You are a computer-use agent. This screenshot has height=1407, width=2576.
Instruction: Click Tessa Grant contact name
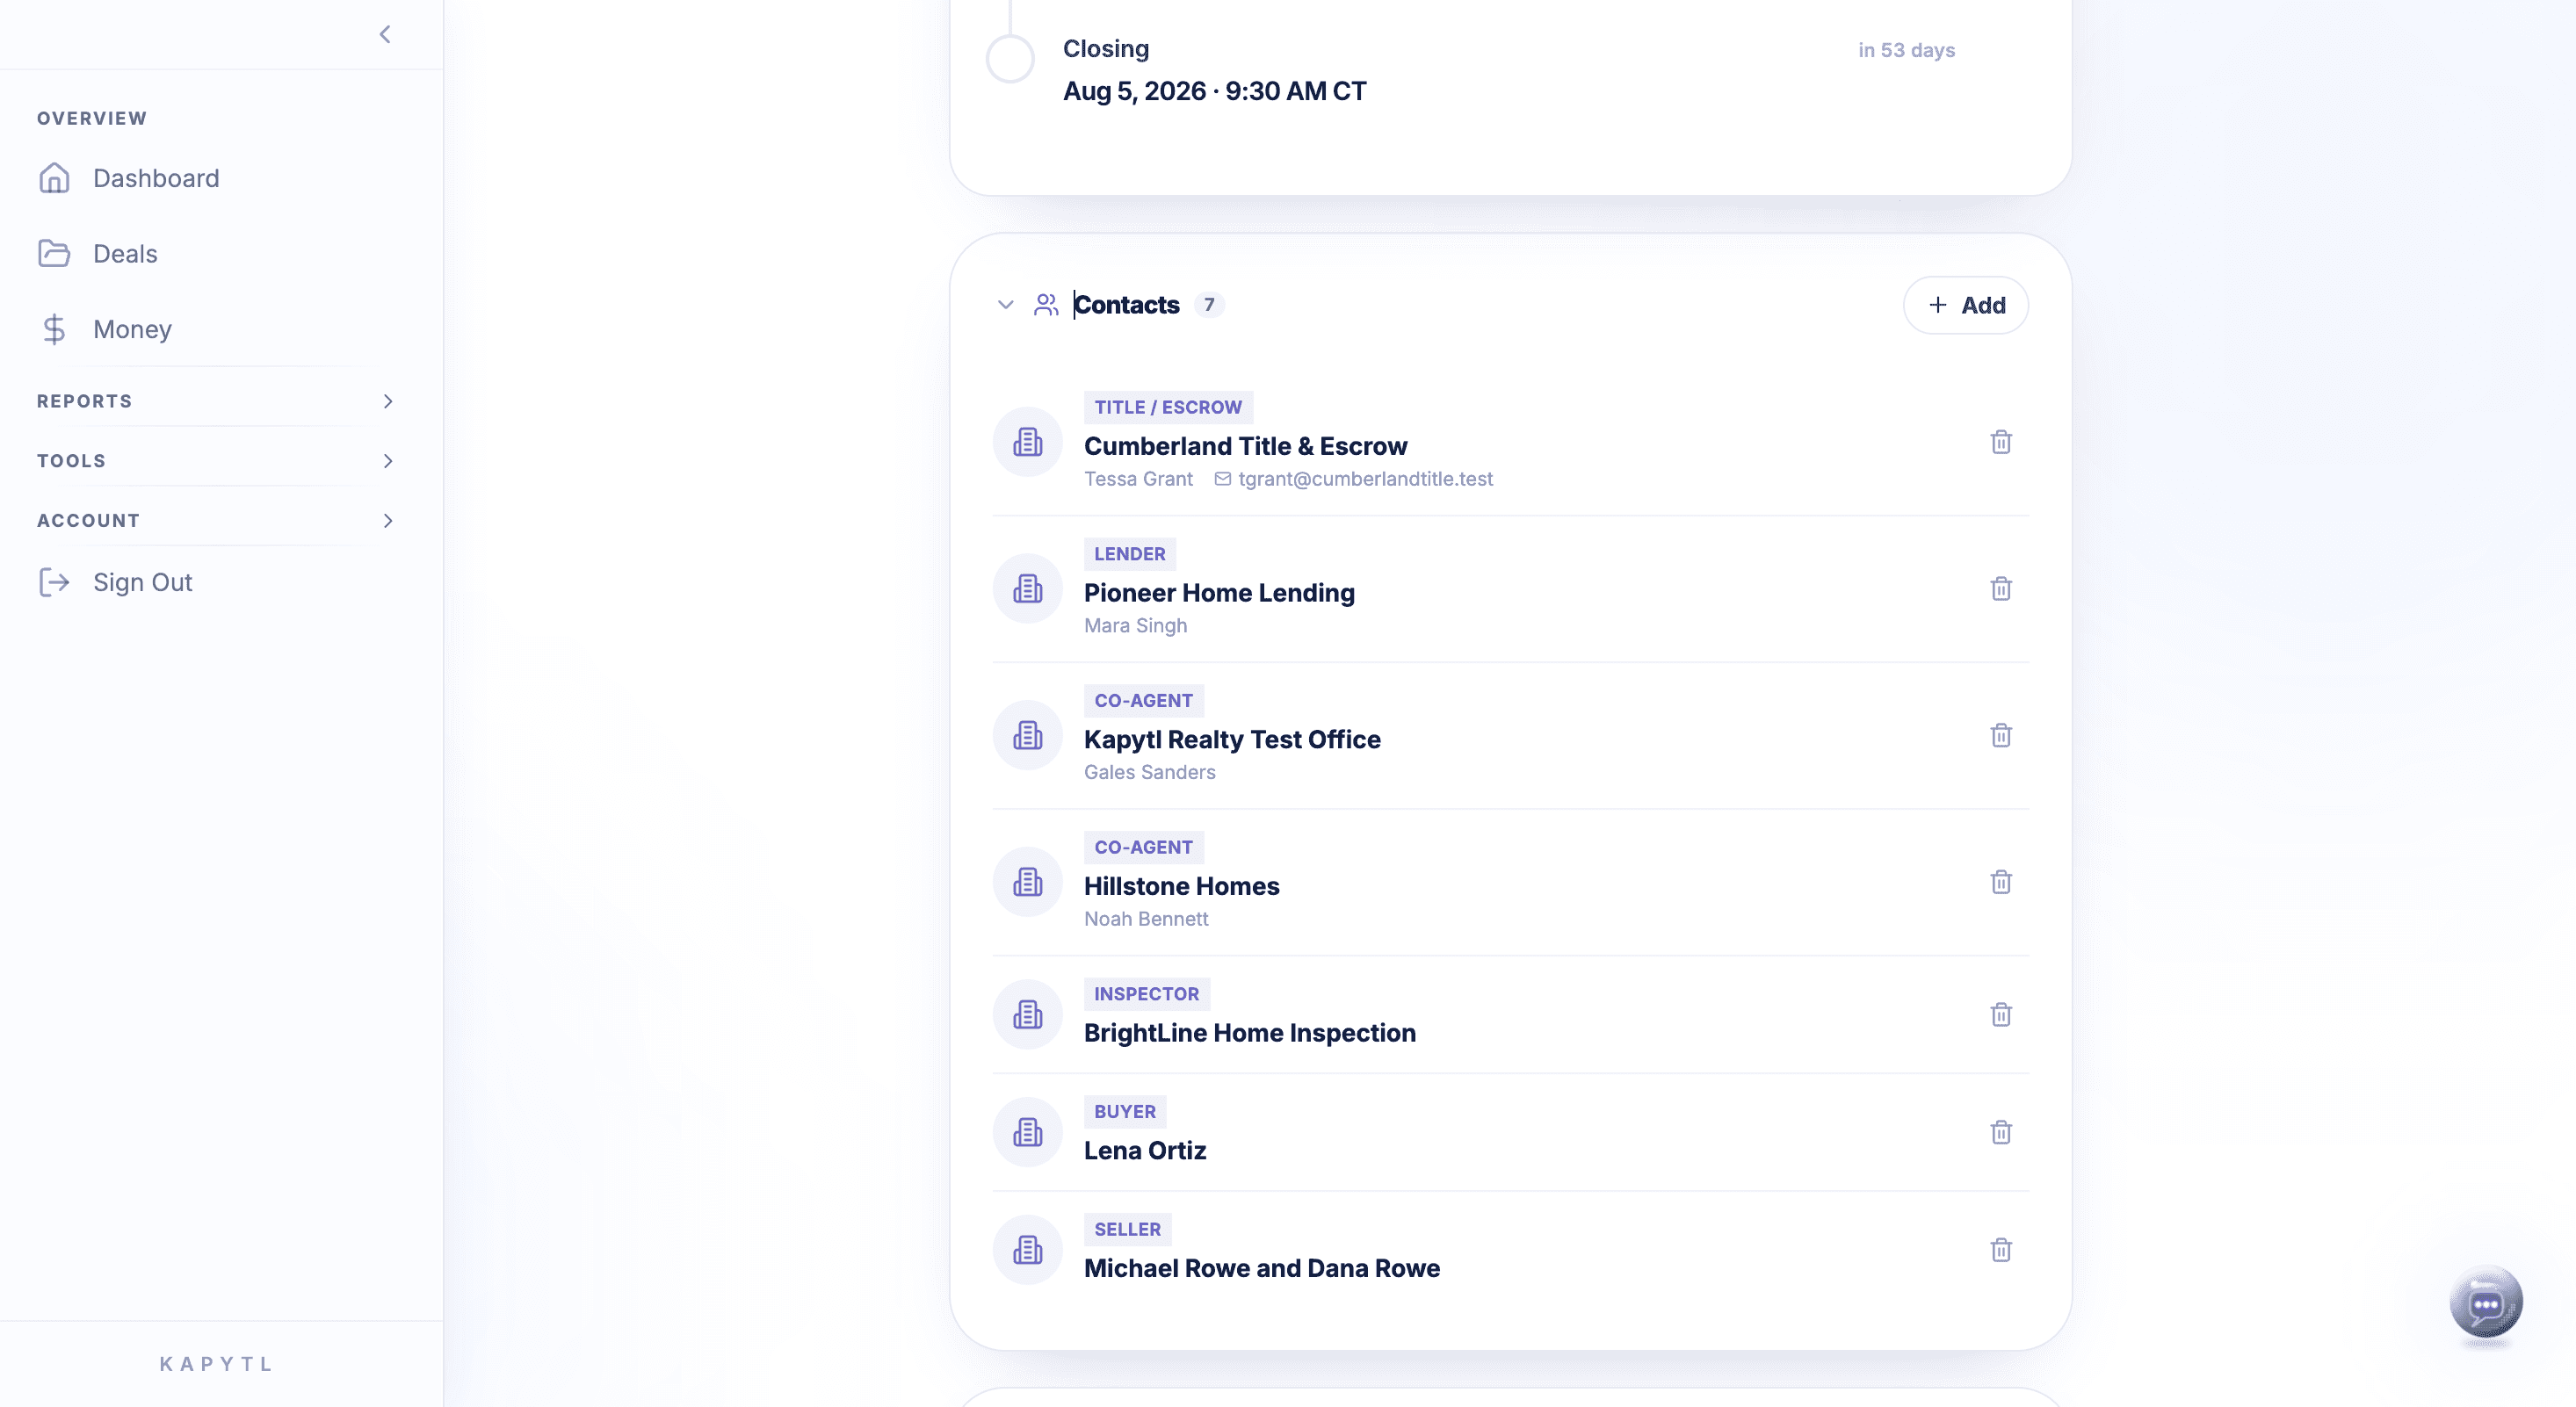pos(1138,479)
